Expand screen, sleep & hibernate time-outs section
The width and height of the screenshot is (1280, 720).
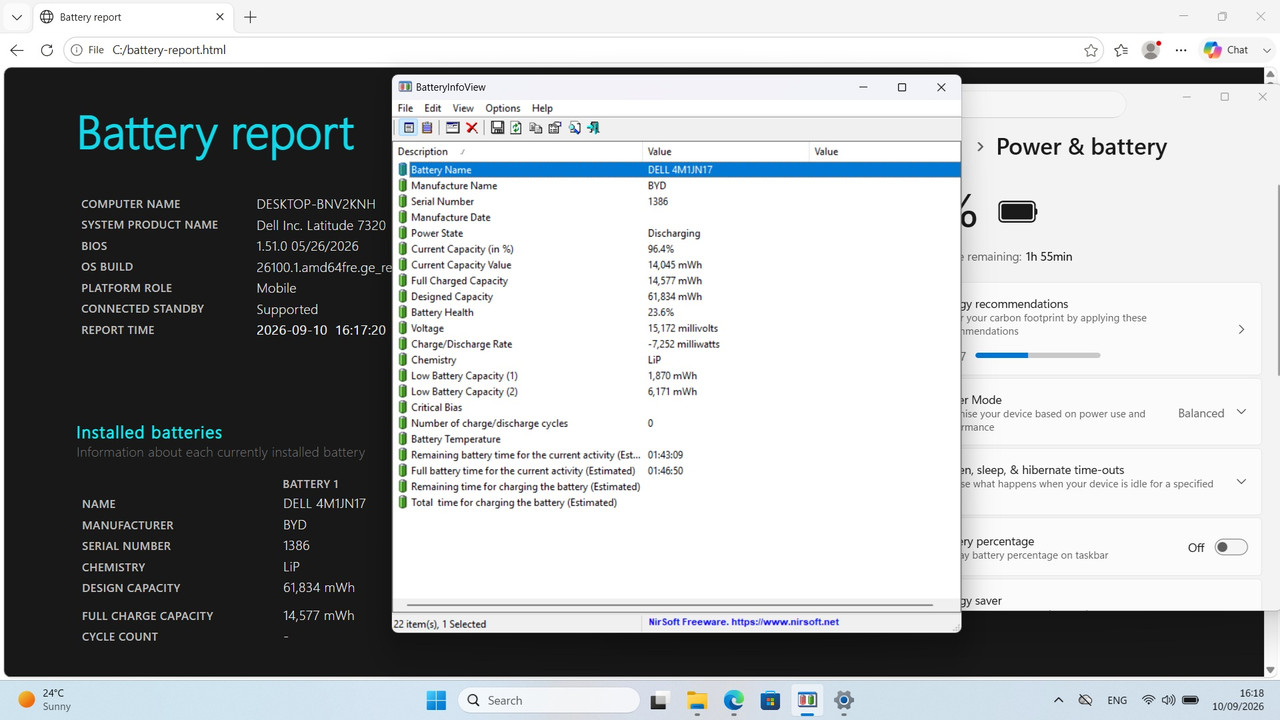[x=1241, y=481]
